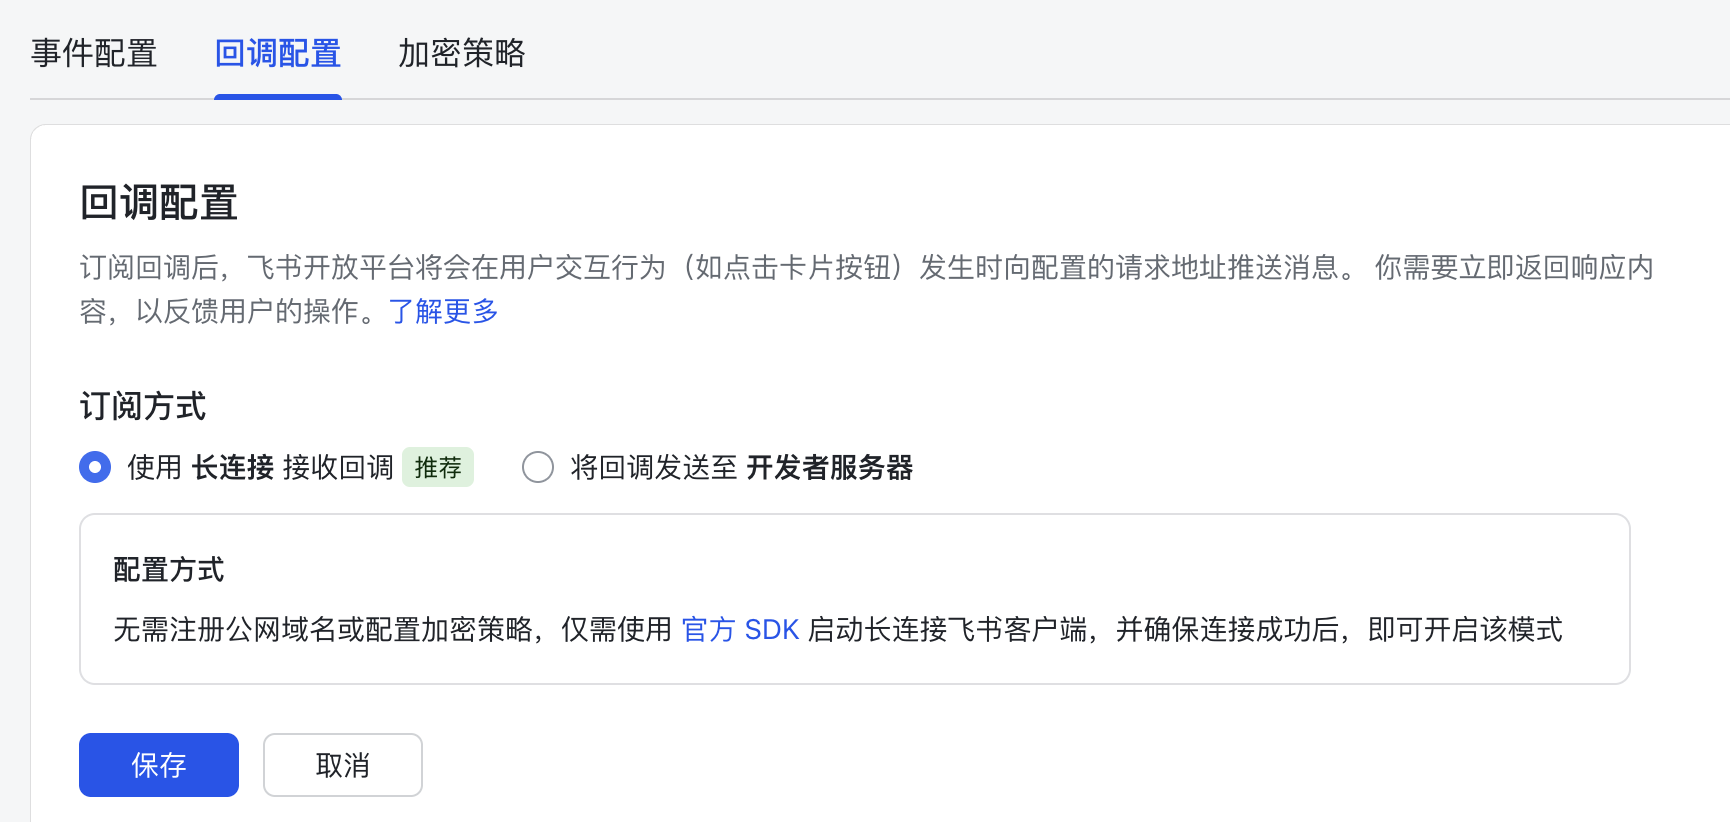Open the official SDK documentation link
Image resolution: width=1730 pixels, height=822 pixels.
pos(740,630)
